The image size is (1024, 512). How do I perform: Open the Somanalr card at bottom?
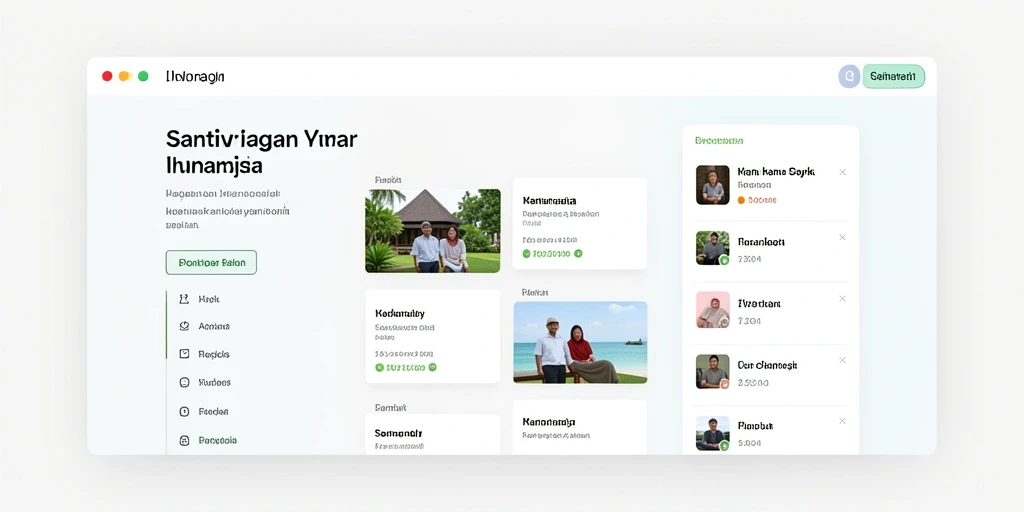point(432,434)
